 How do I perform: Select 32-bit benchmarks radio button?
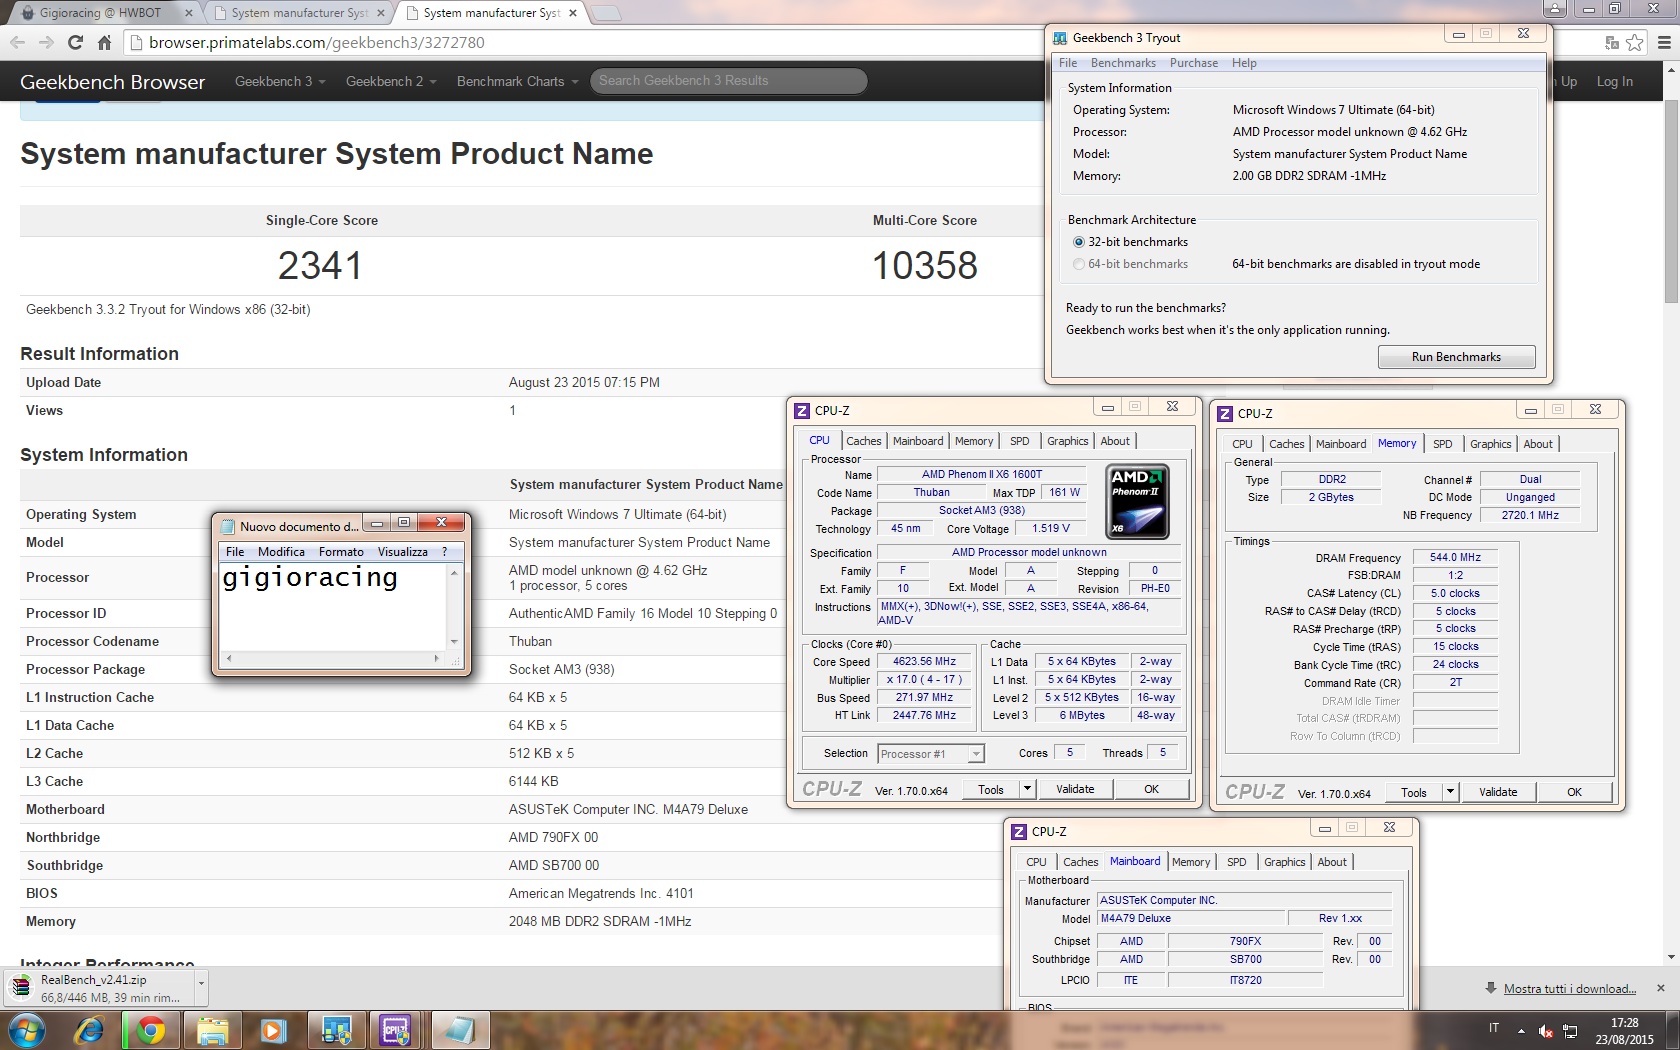click(x=1078, y=242)
